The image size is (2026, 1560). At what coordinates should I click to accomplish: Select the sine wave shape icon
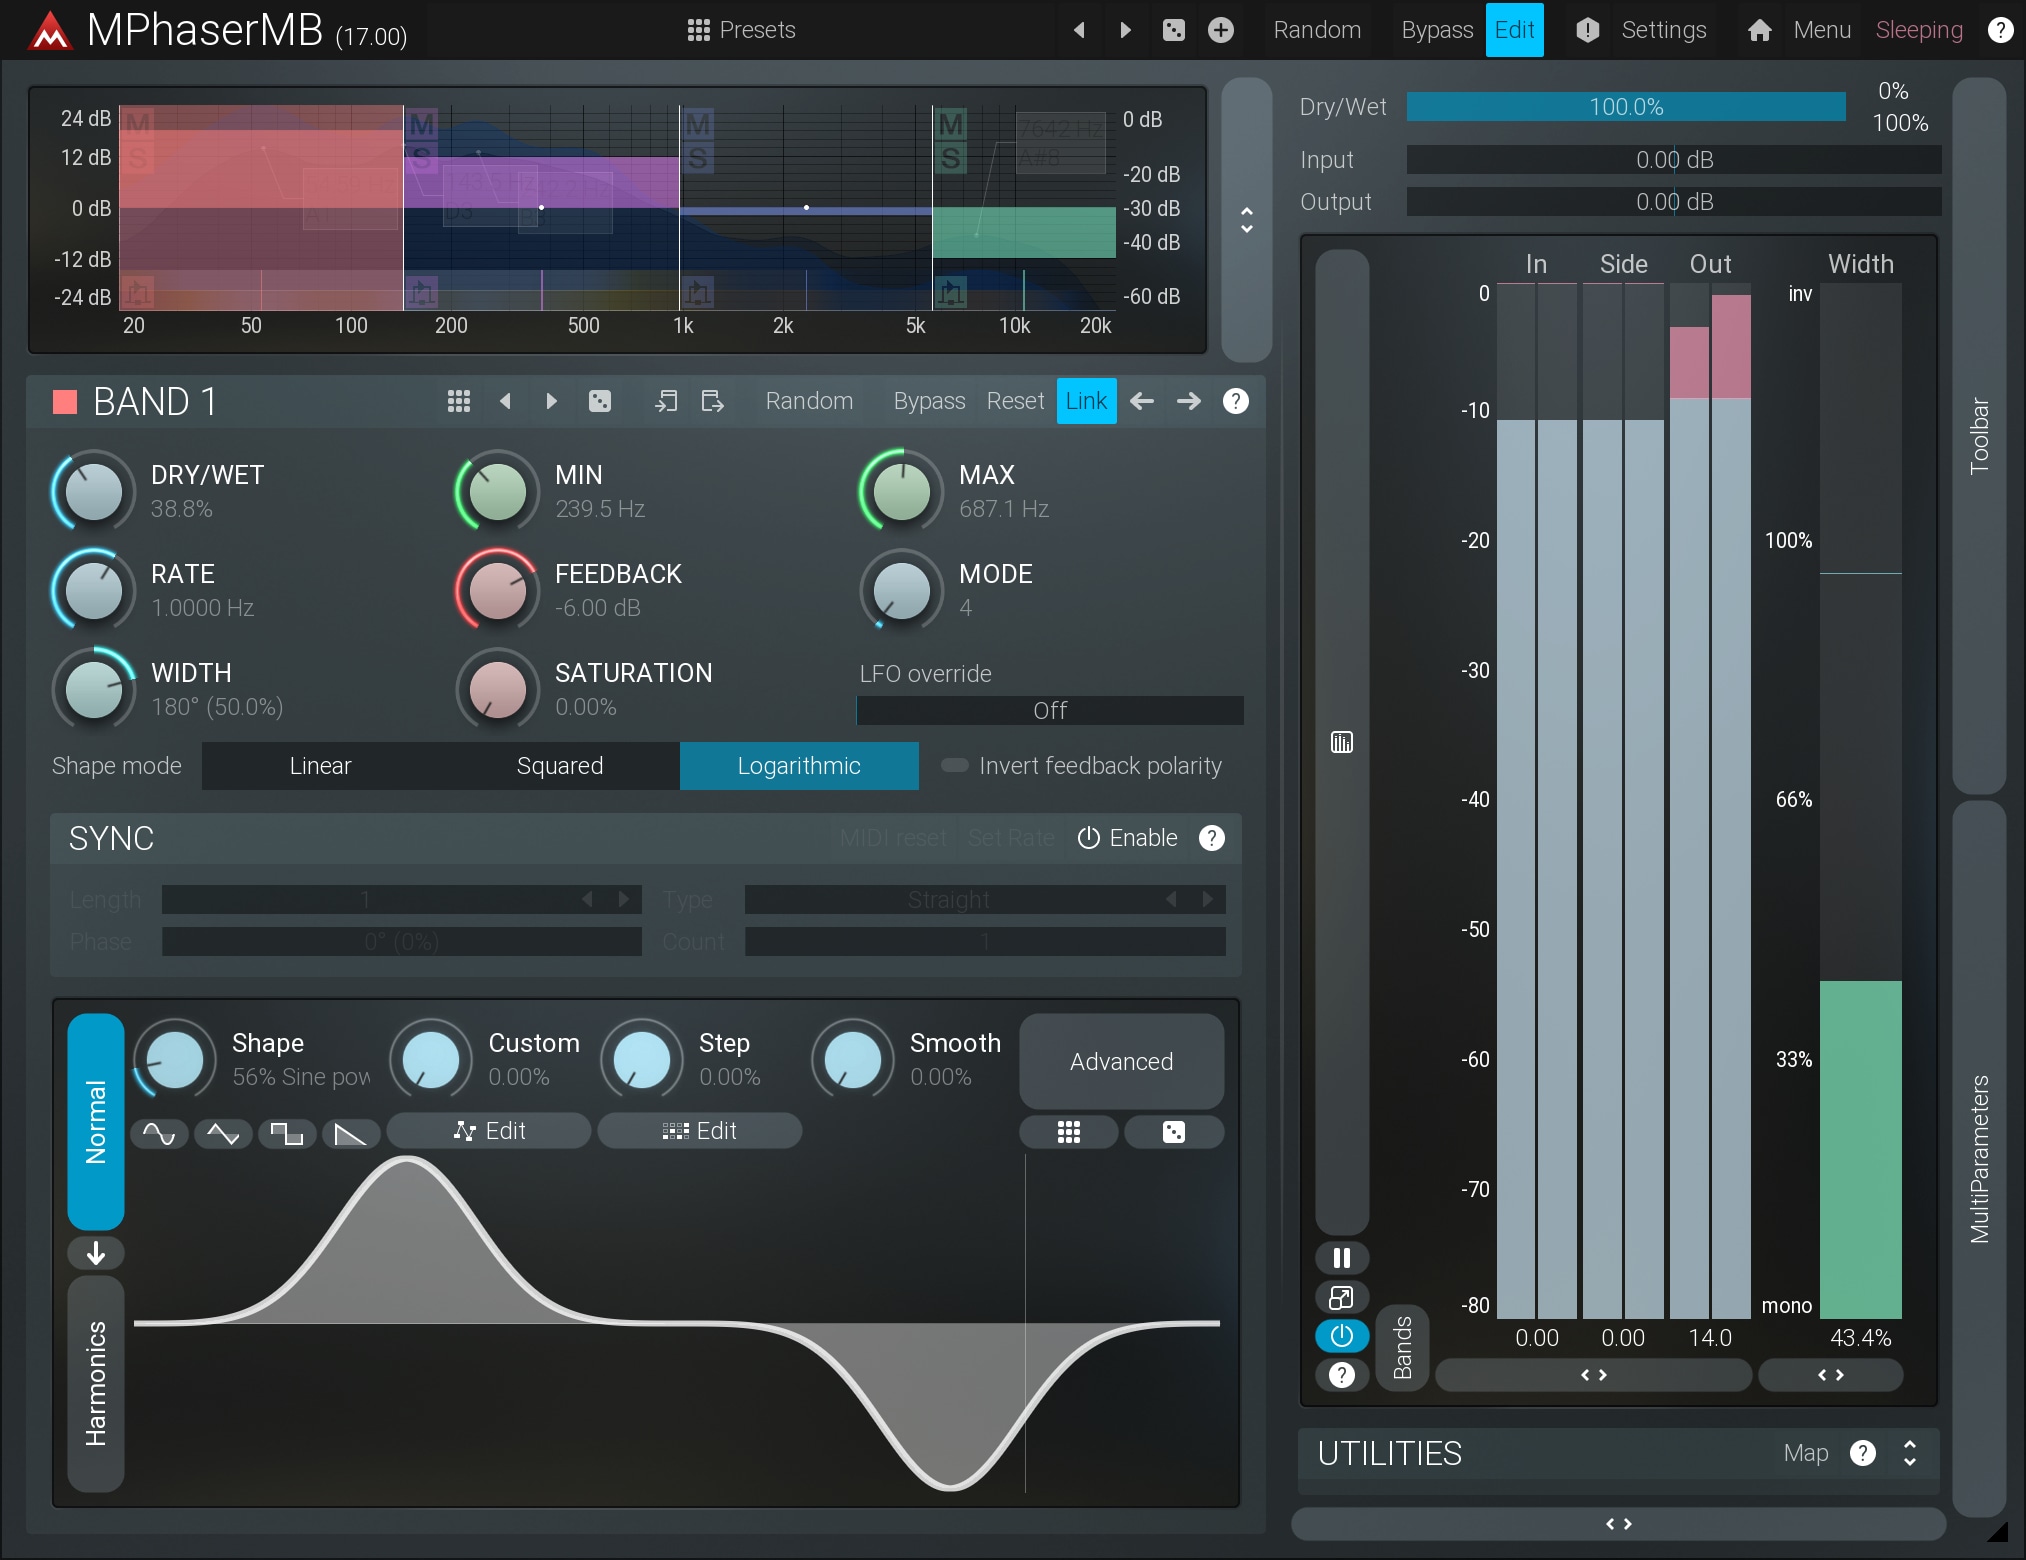pyautogui.click(x=159, y=1133)
